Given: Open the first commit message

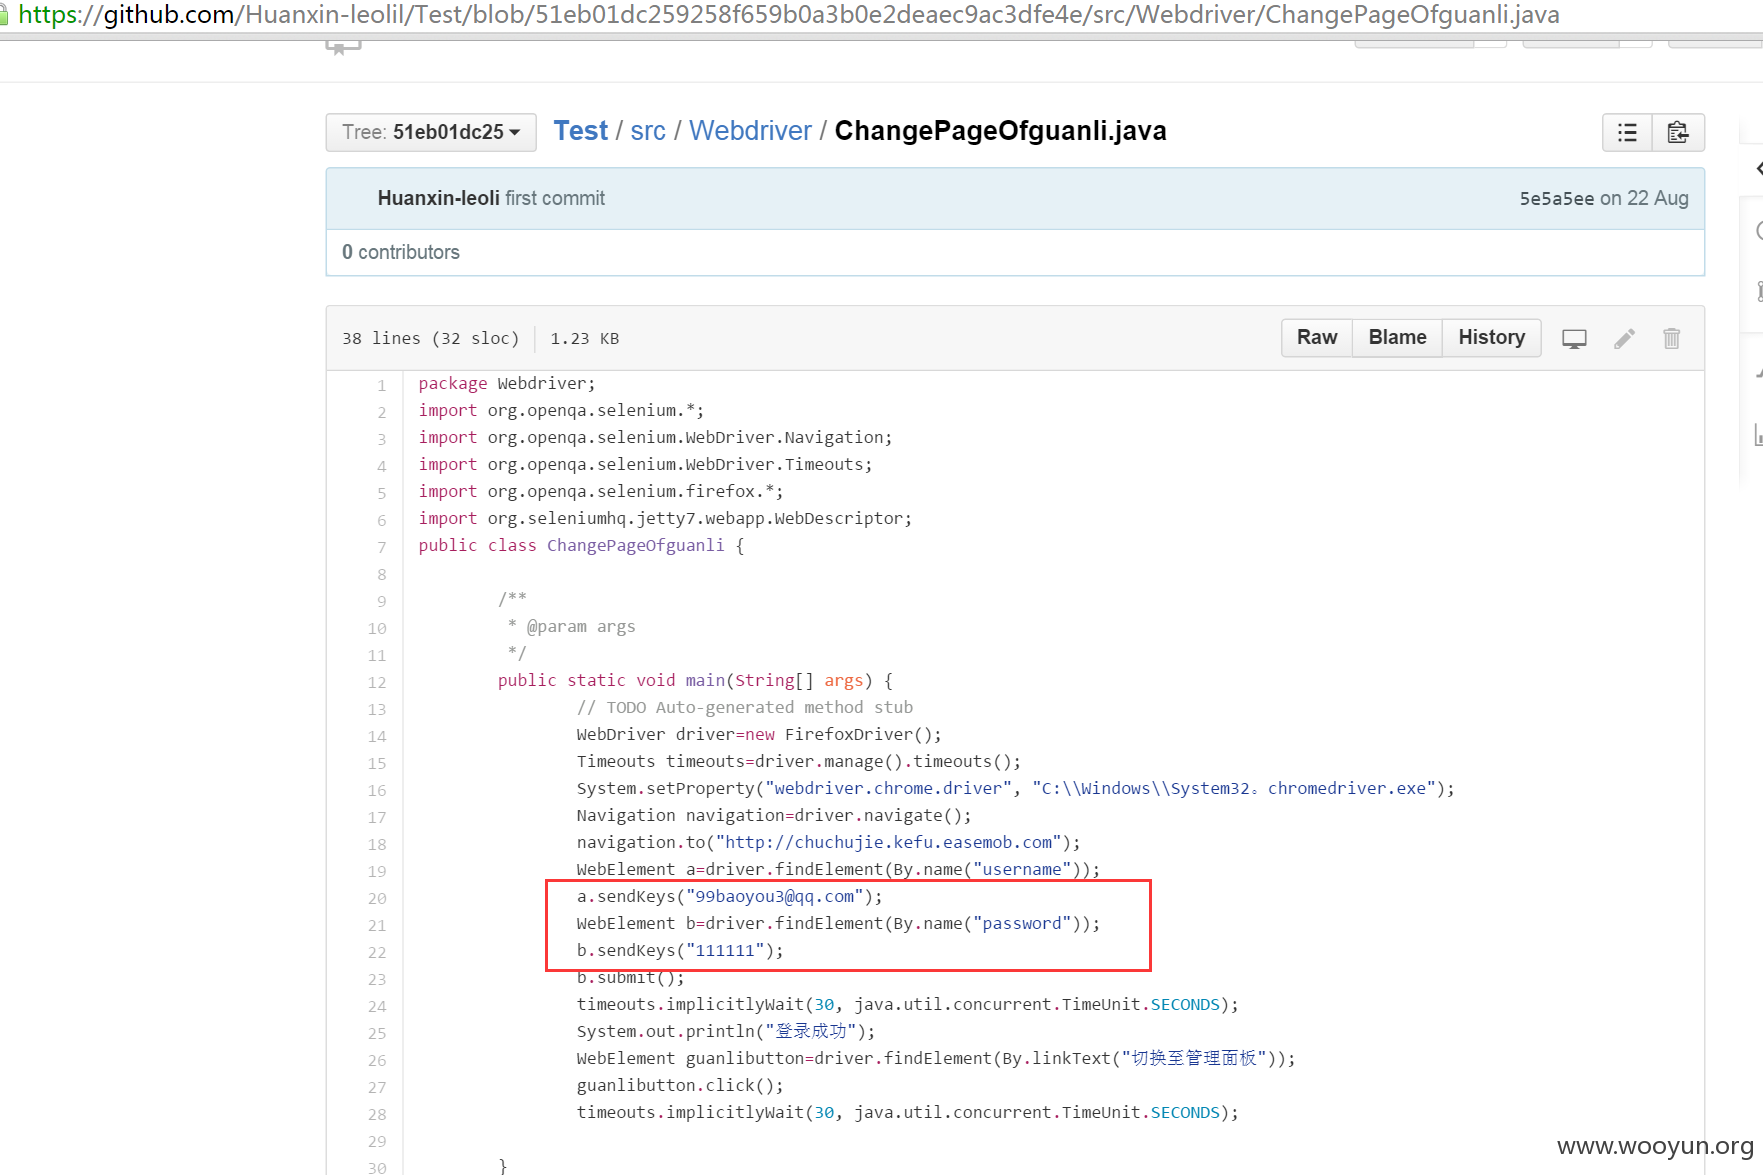Looking at the screenshot, I should (x=555, y=198).
